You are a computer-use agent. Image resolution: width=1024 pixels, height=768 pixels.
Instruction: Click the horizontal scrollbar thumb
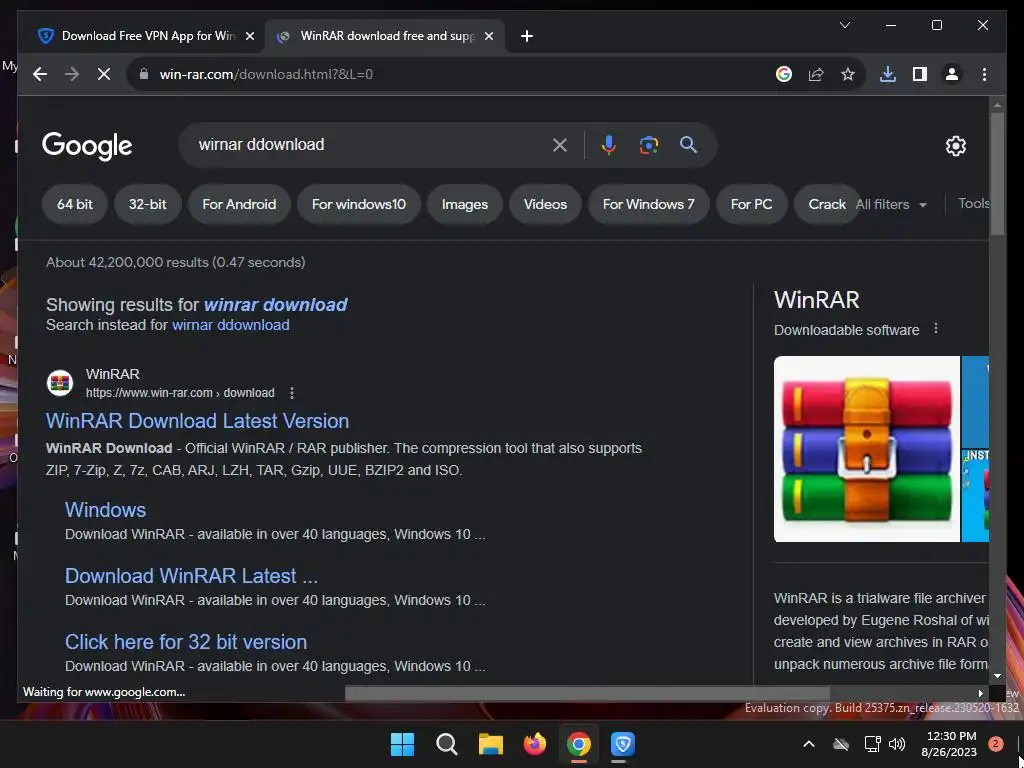click(x=587, y=693)
